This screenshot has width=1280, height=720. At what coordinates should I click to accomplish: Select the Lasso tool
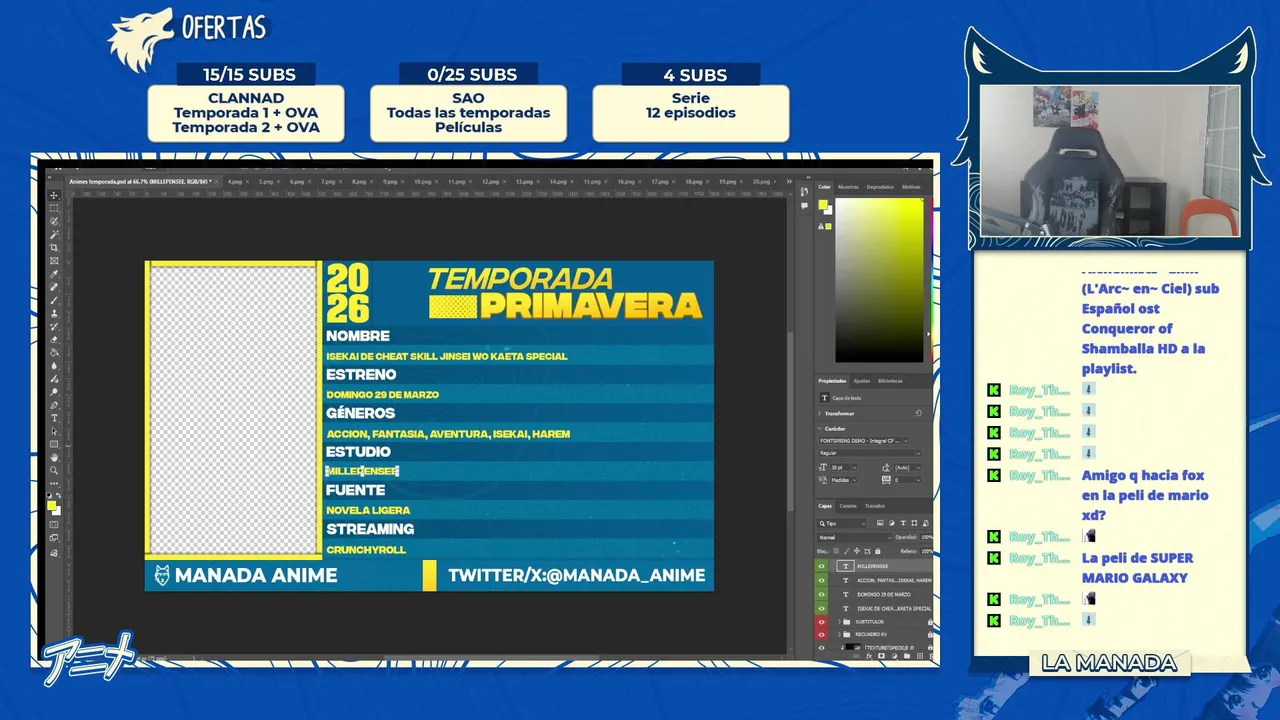[54, 221]
